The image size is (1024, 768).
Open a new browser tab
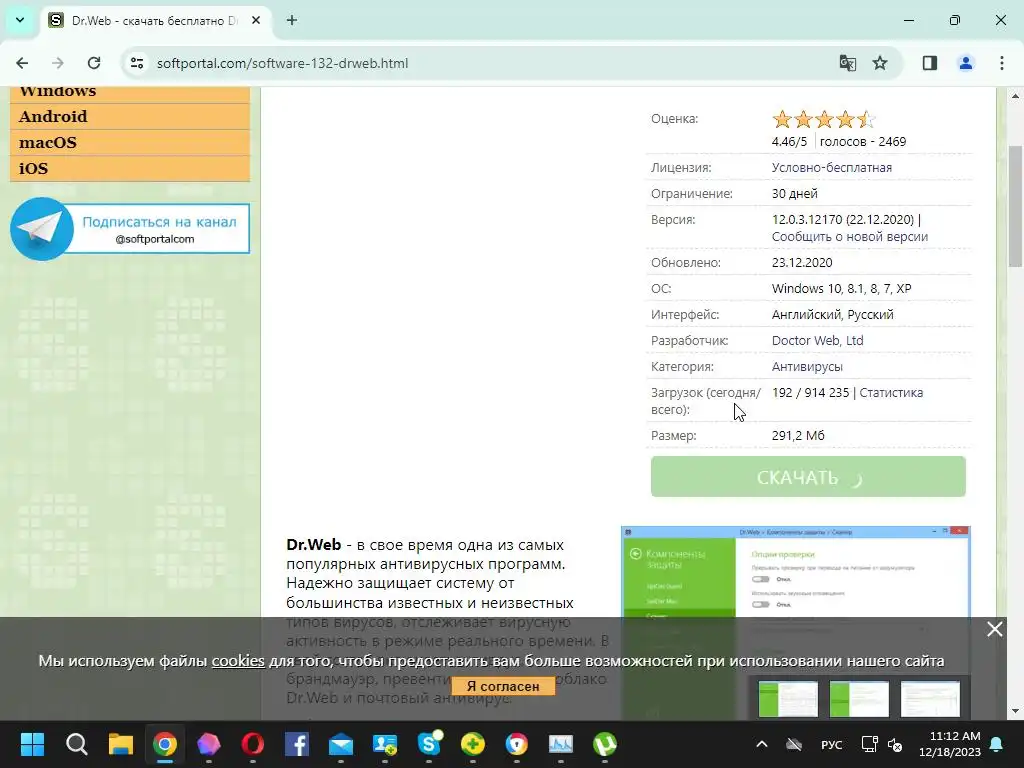[x=292, y=20]
